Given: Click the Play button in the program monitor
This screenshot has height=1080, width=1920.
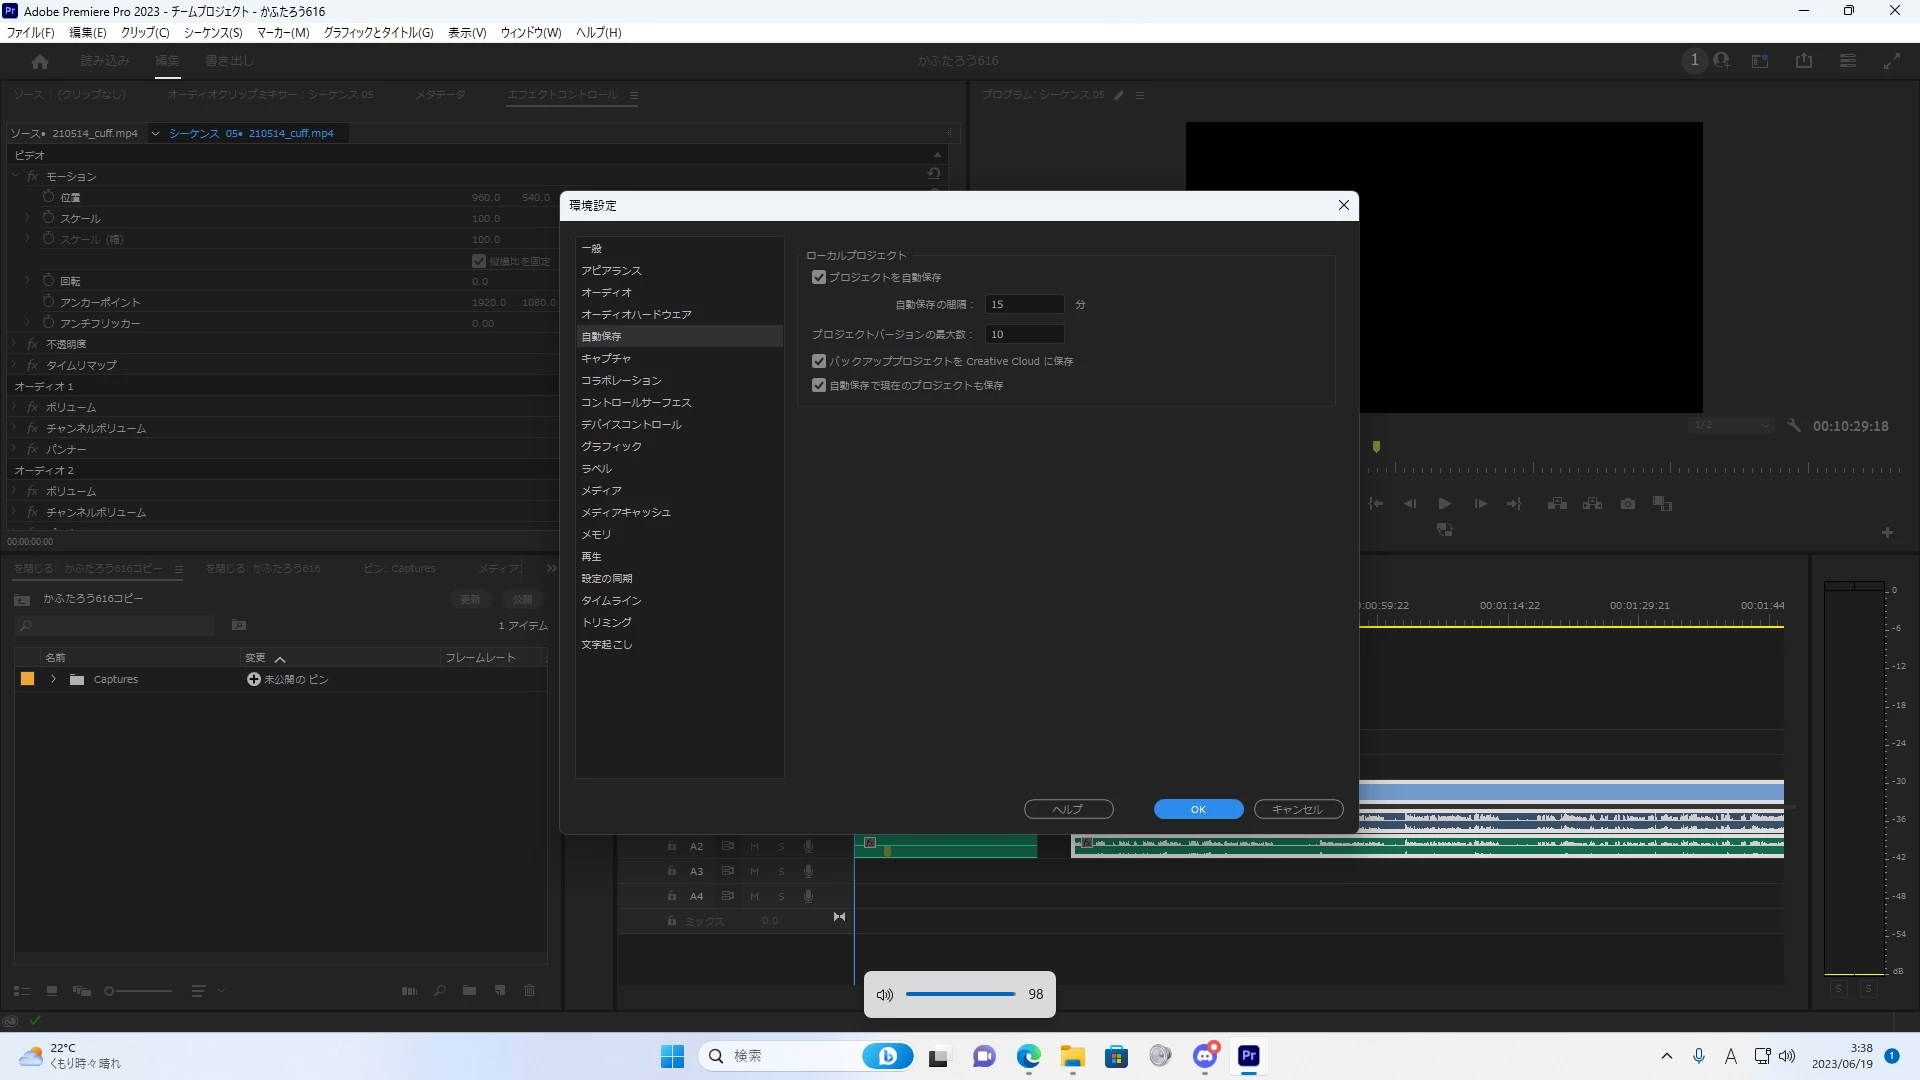Looking at the screenshot, I should (x=1445, y=504).
